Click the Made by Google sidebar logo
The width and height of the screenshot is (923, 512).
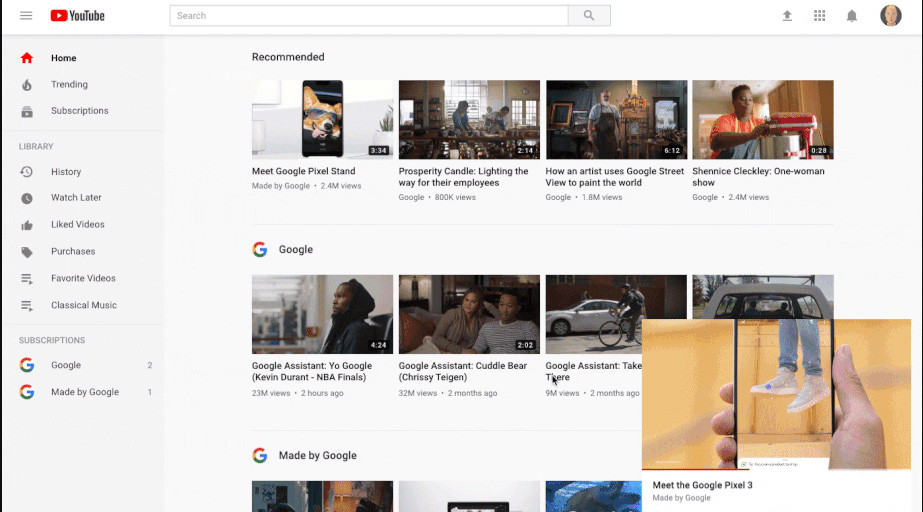point(26,392)
